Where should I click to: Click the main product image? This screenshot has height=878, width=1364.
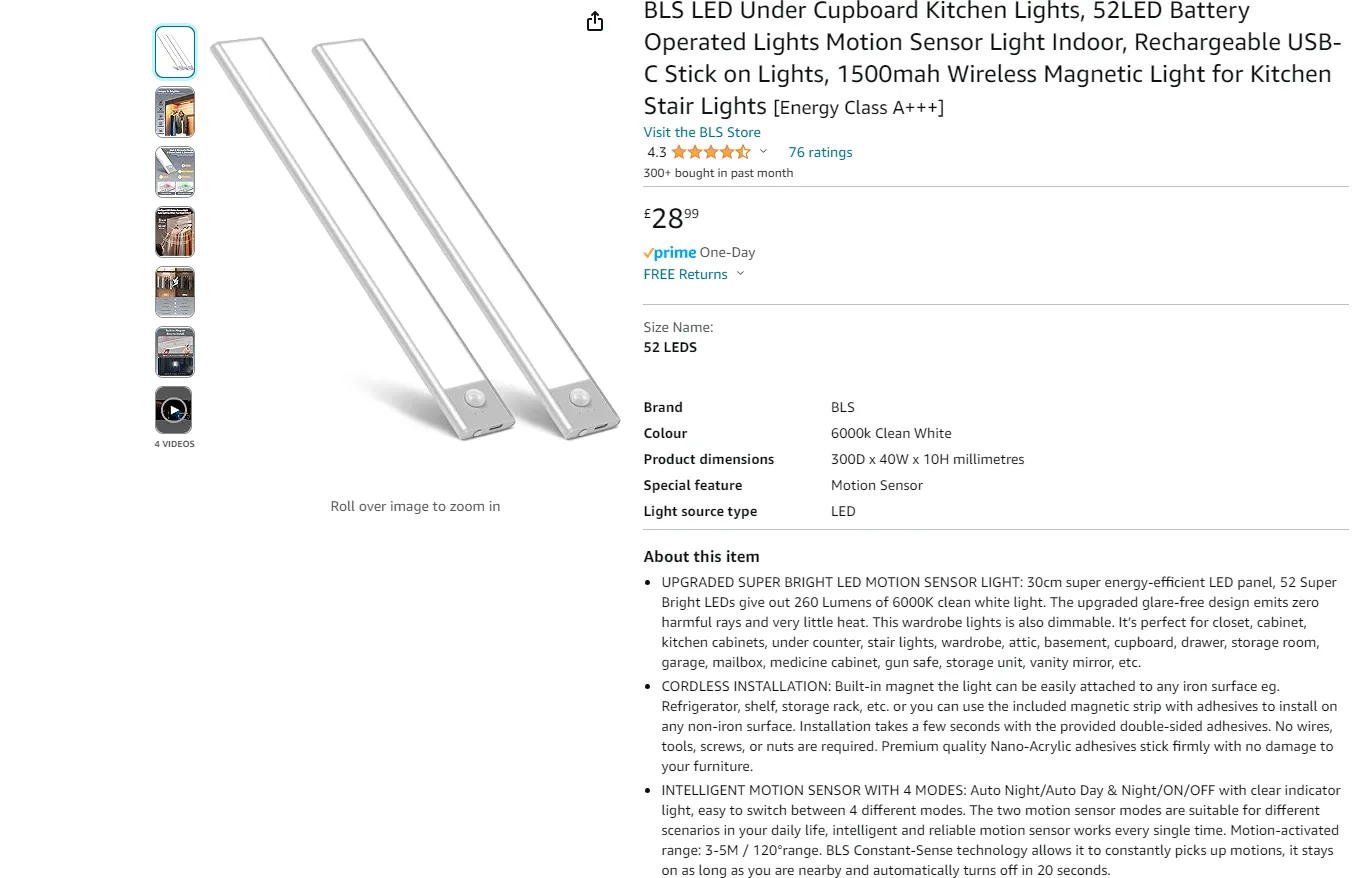click(x=415, y=240)
